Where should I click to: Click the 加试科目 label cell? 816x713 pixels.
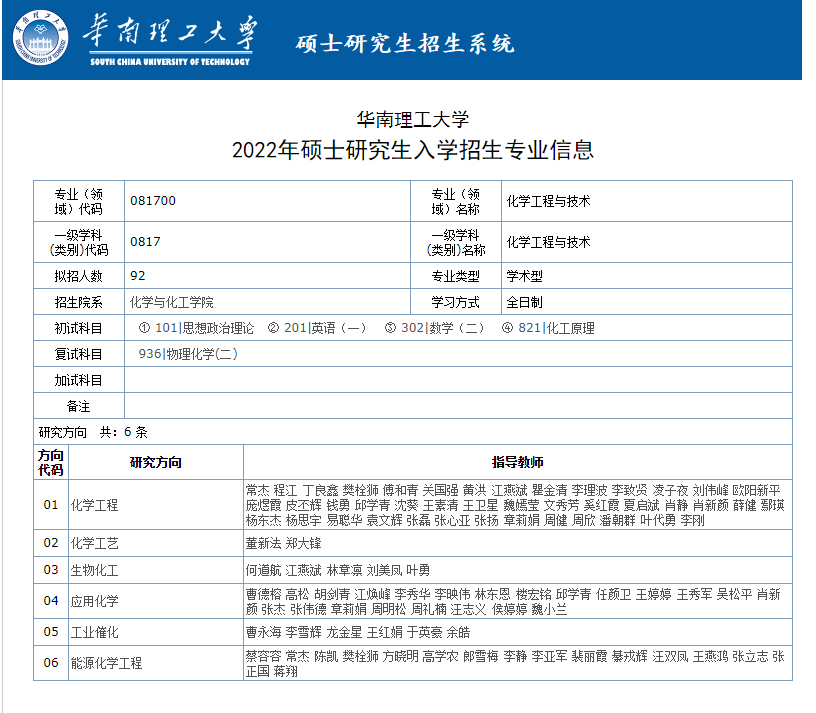tap(79, 380)
